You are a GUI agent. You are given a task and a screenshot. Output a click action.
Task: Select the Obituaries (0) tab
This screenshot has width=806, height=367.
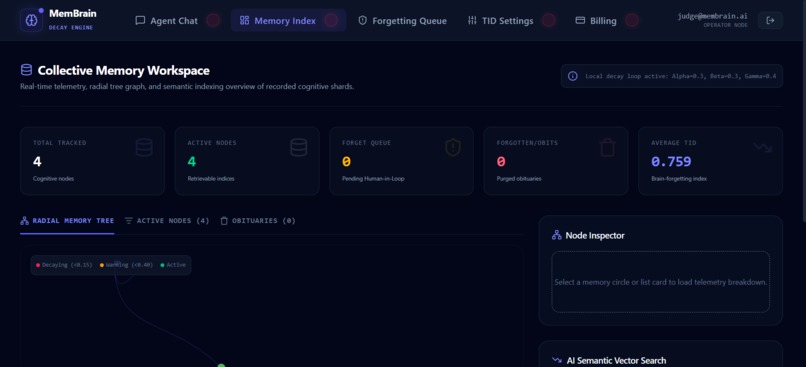click(x=258, y=221)
